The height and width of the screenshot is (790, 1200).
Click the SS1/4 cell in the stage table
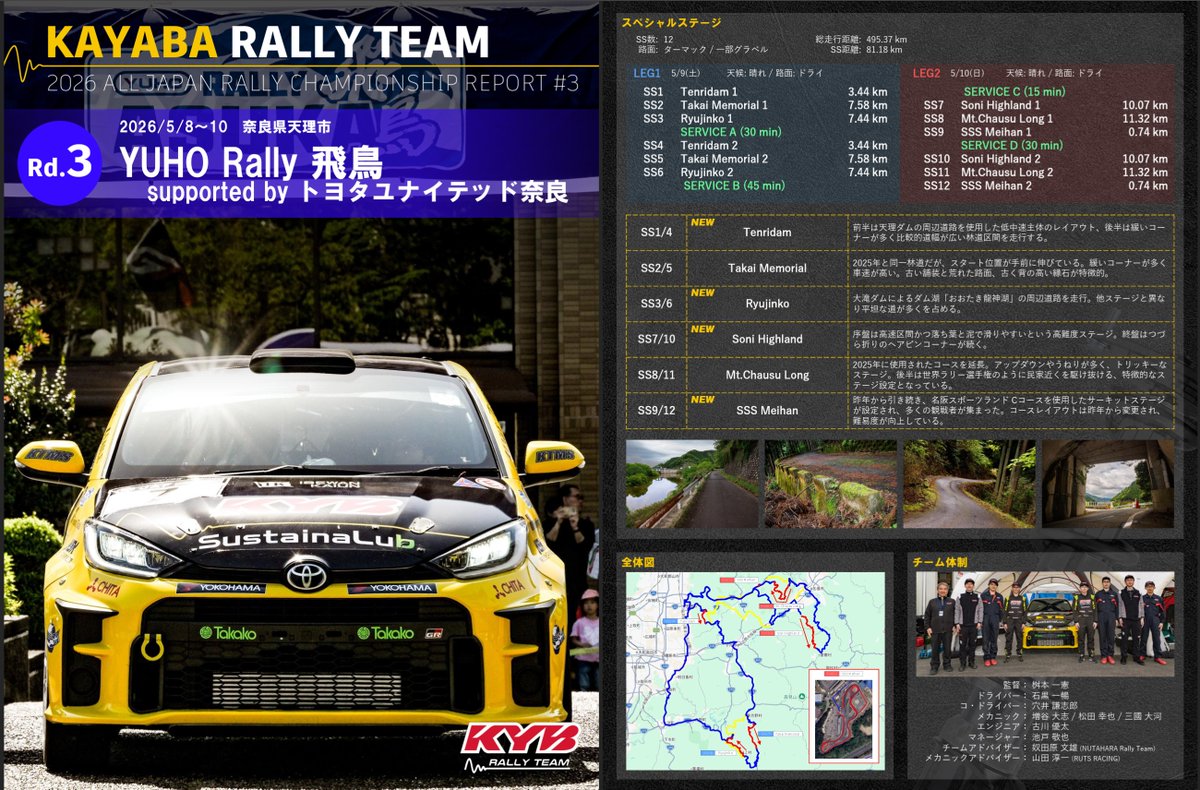pos(656,232)
